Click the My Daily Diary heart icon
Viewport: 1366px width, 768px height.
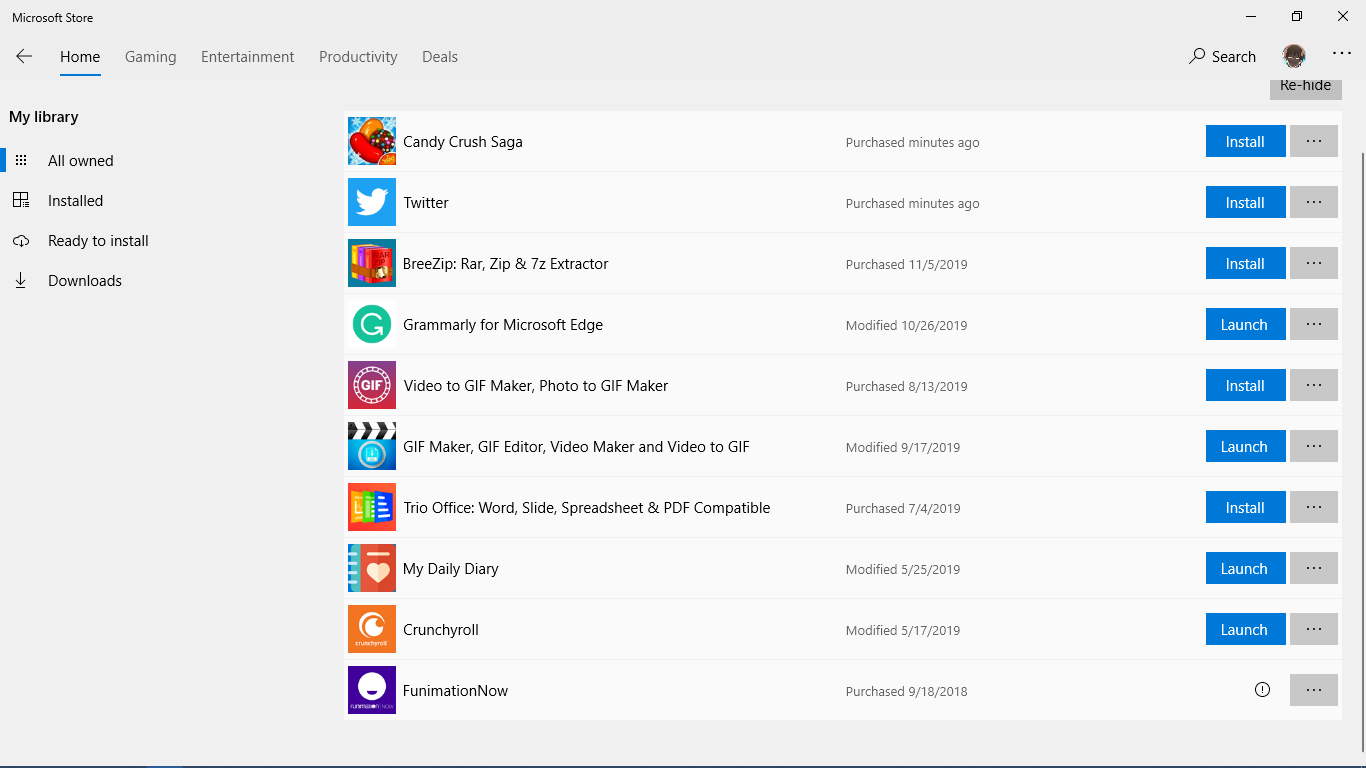(372, 568)
